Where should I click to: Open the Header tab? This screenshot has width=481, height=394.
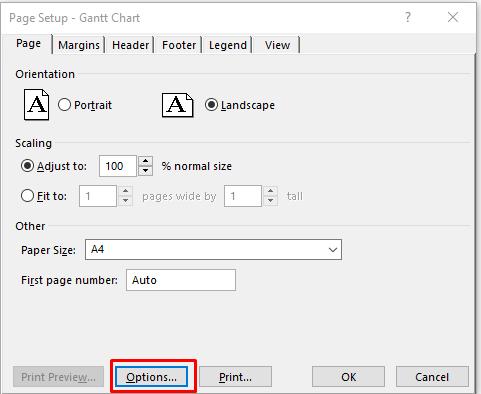click(x=130, y=45)
